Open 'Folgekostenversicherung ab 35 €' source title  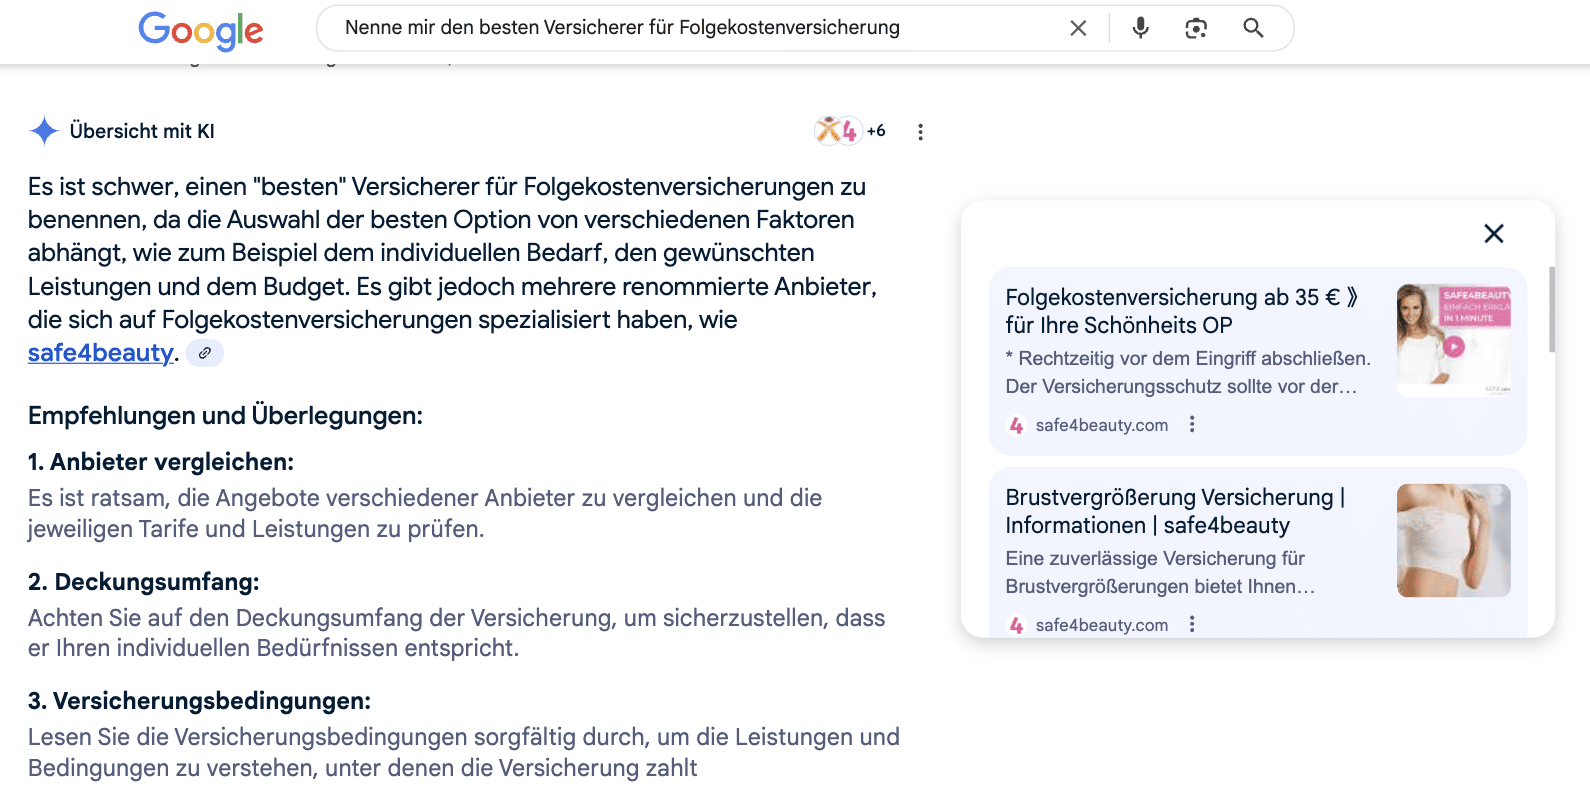tap(1182, 311)
